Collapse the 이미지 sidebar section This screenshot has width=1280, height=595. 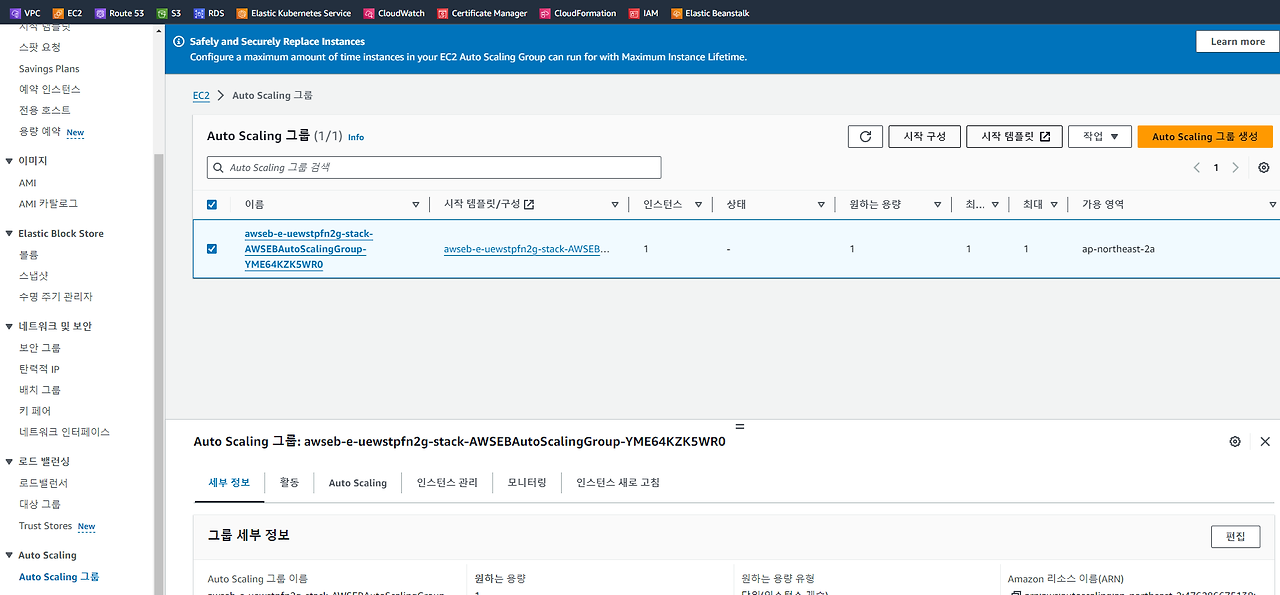coord(9,160)
